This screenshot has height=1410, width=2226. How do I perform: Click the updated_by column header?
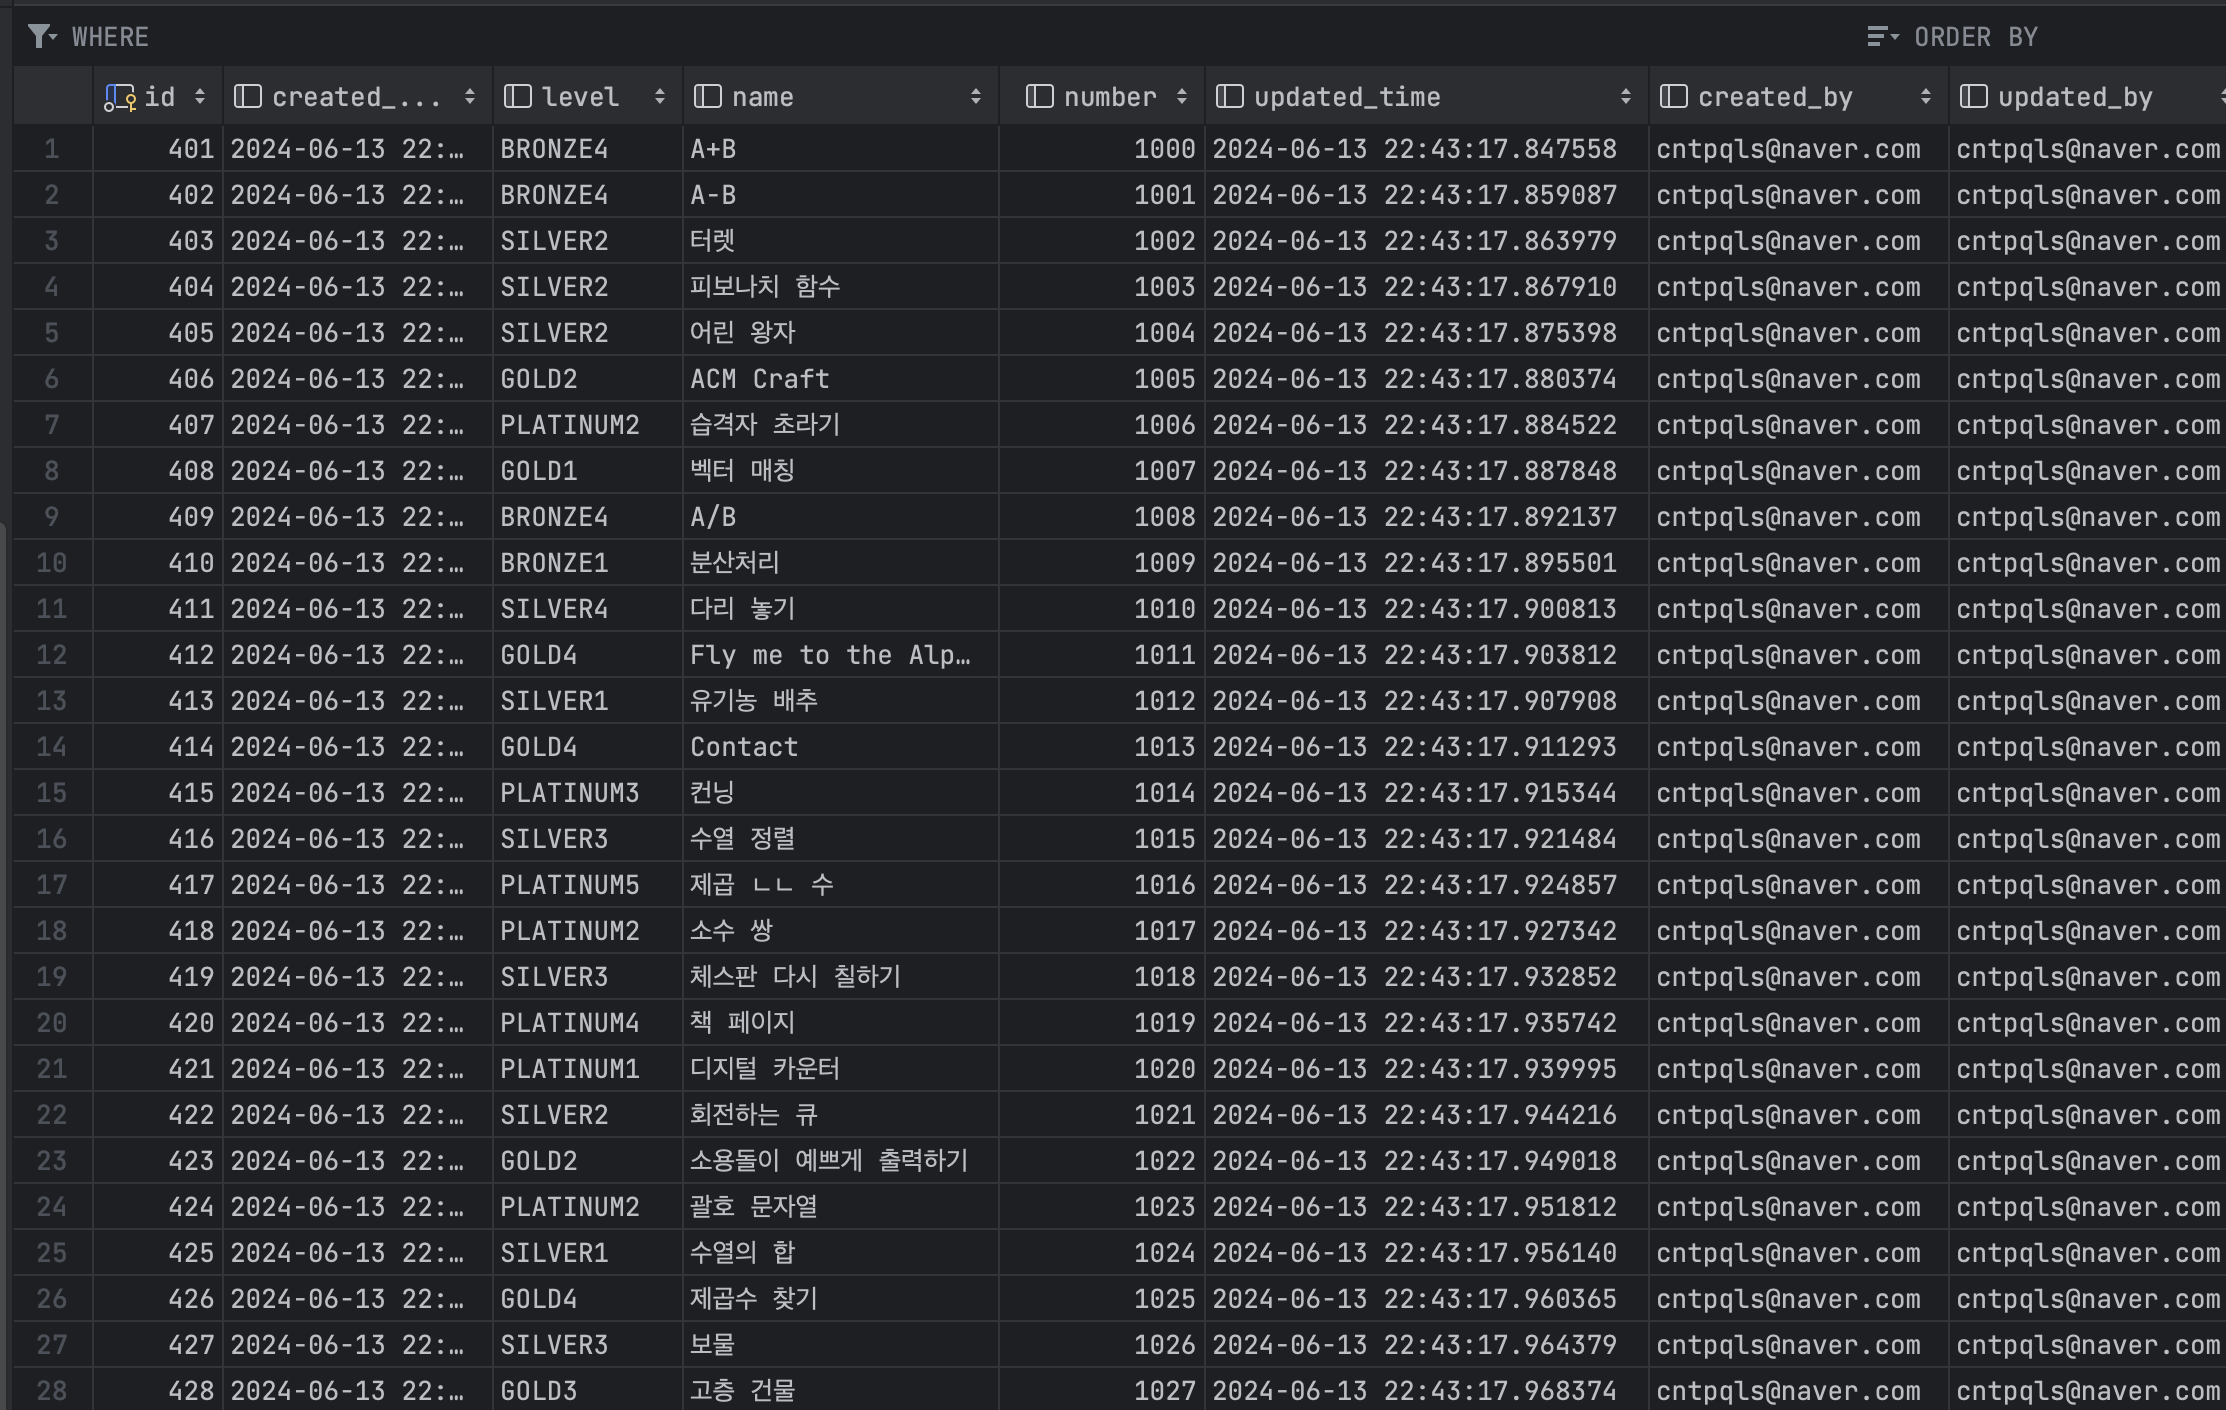click(x=2075, y=97)
